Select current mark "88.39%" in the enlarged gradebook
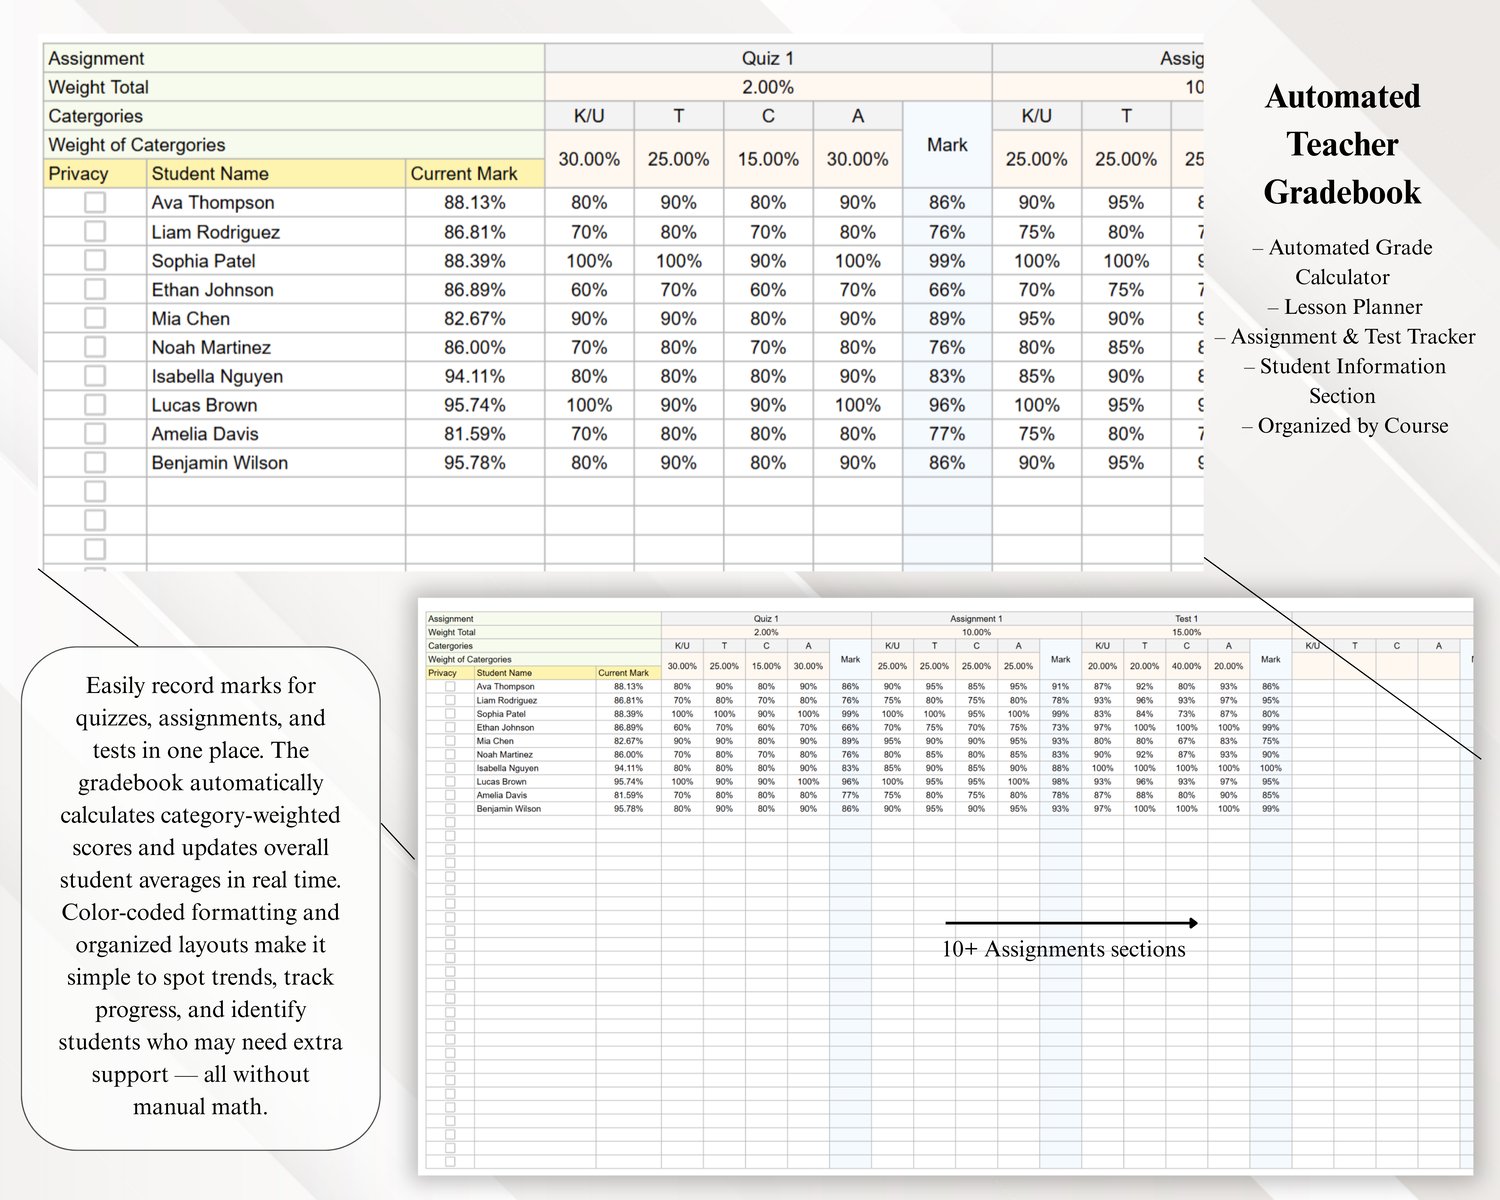Screen dimensions: 1500x1200 coord(475,261)
